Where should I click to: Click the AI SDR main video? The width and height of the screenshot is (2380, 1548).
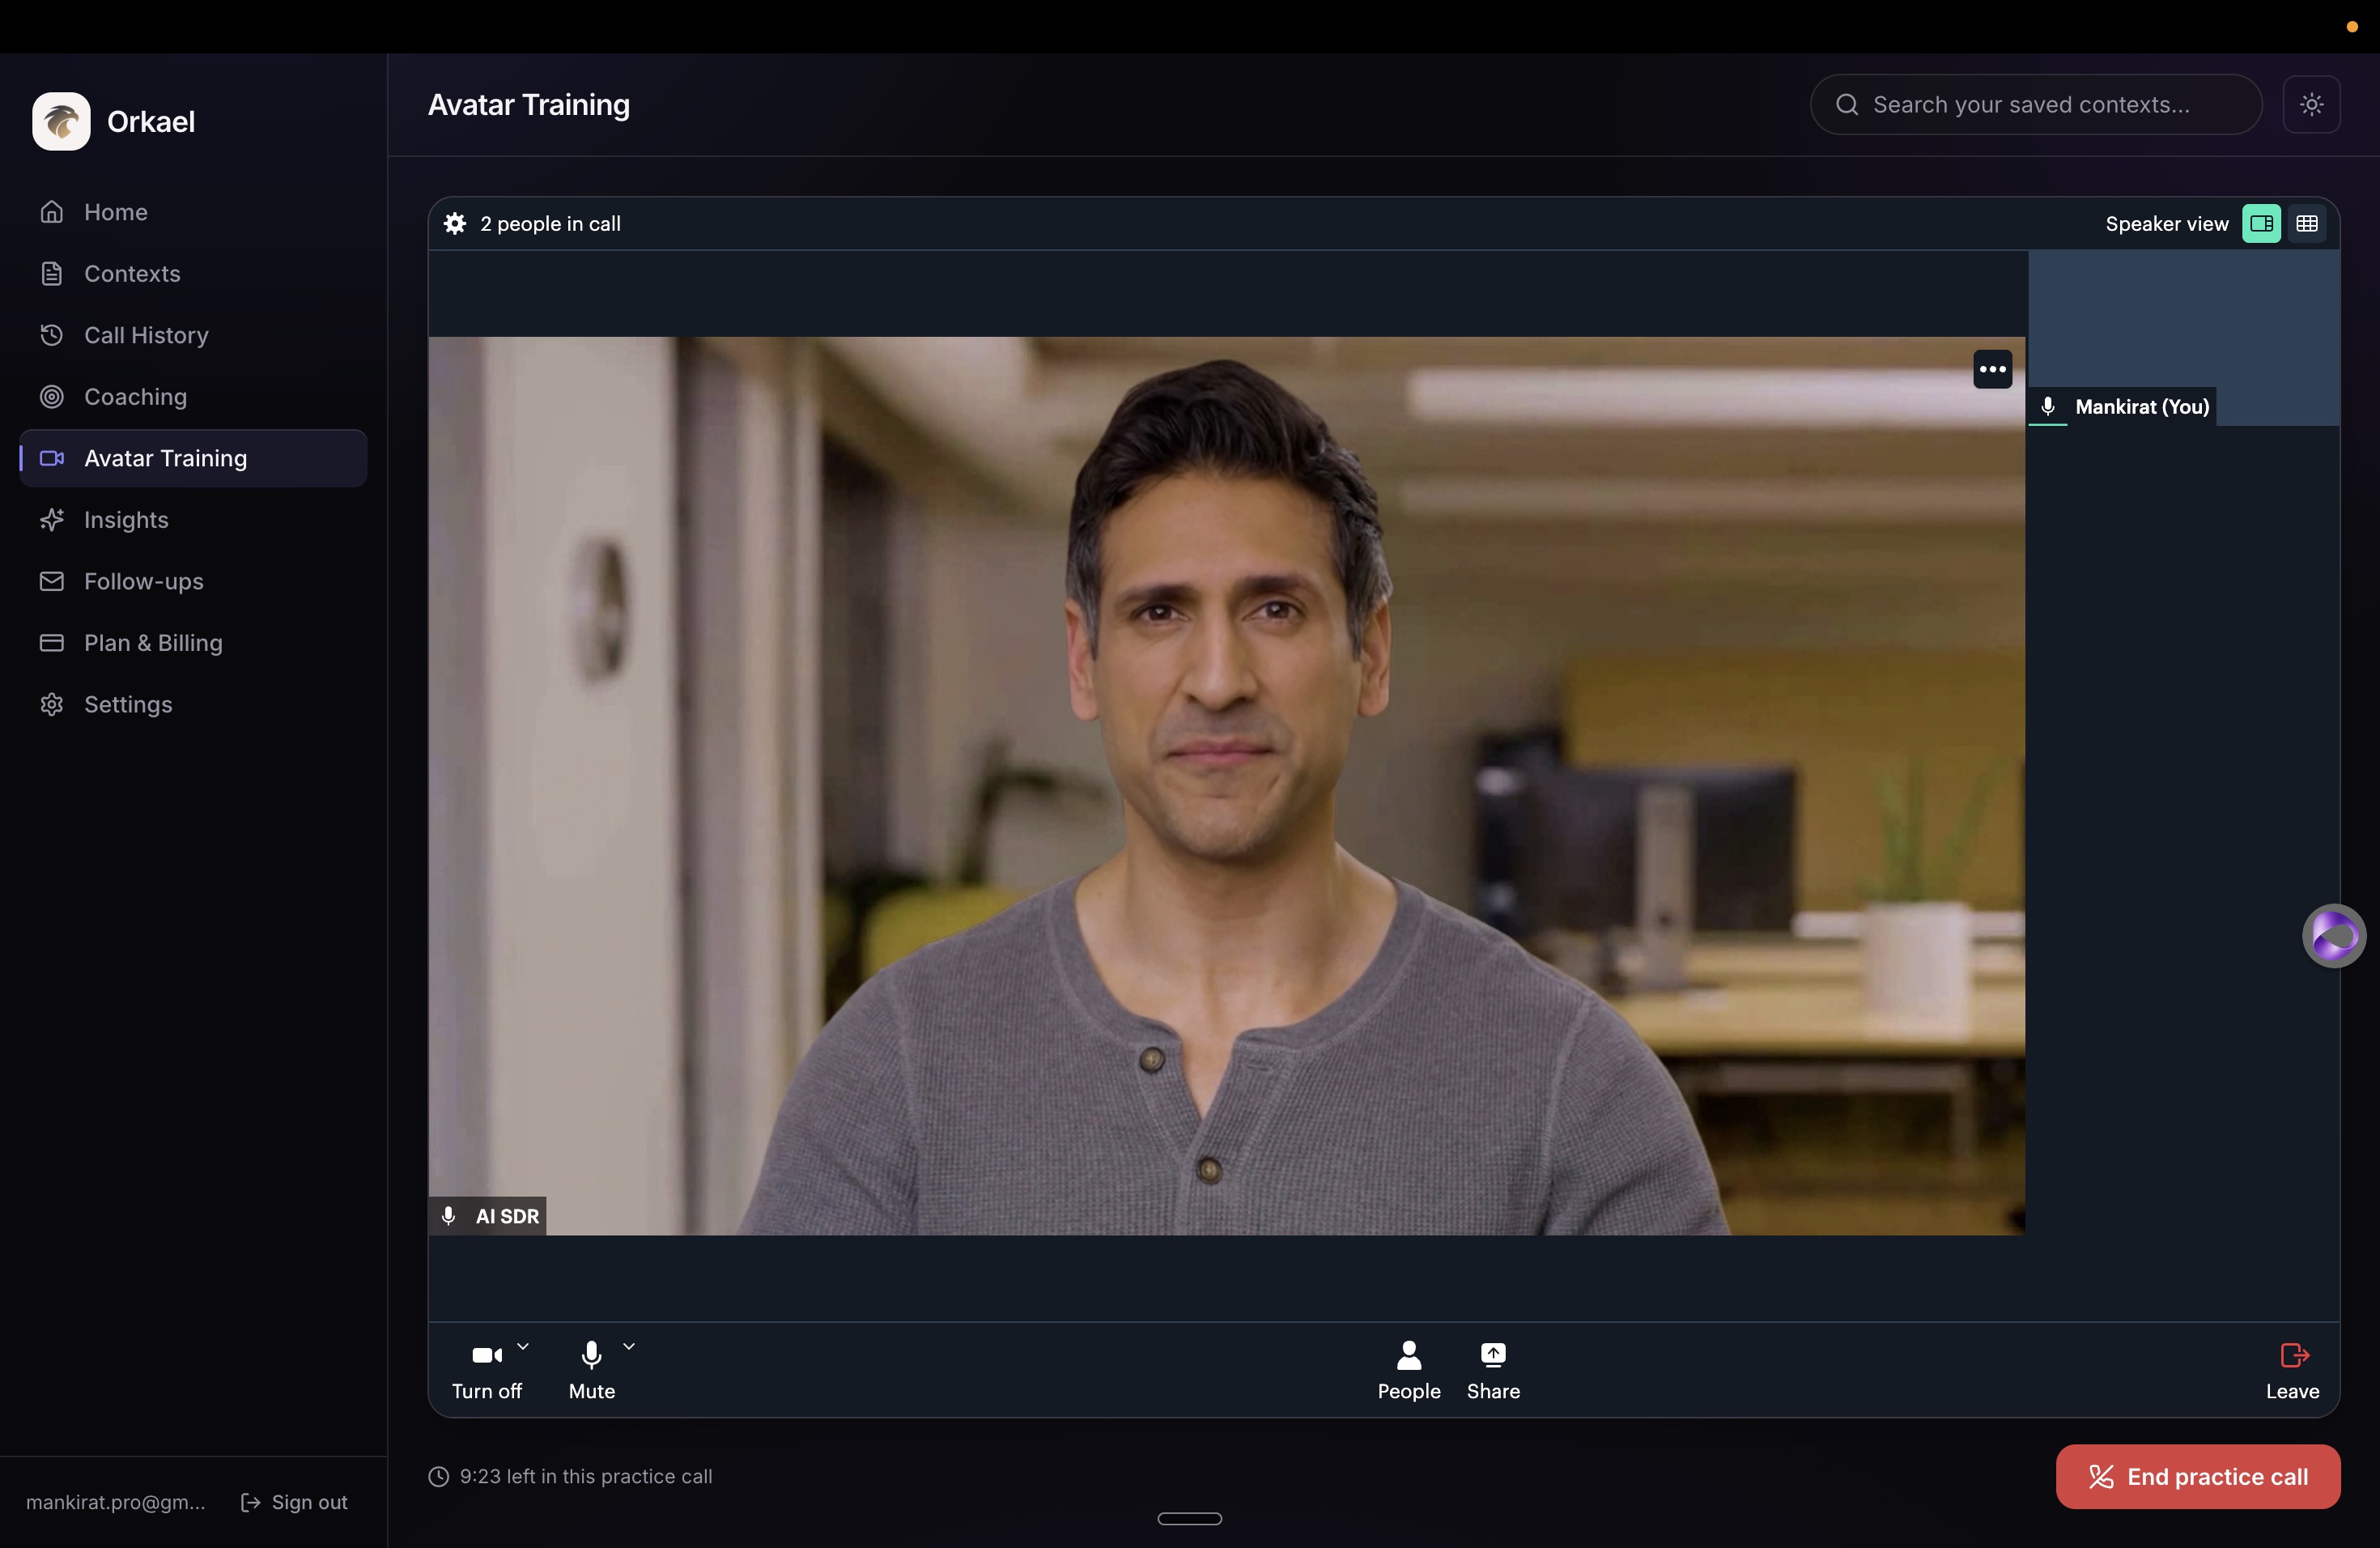tap(1227, 786)
